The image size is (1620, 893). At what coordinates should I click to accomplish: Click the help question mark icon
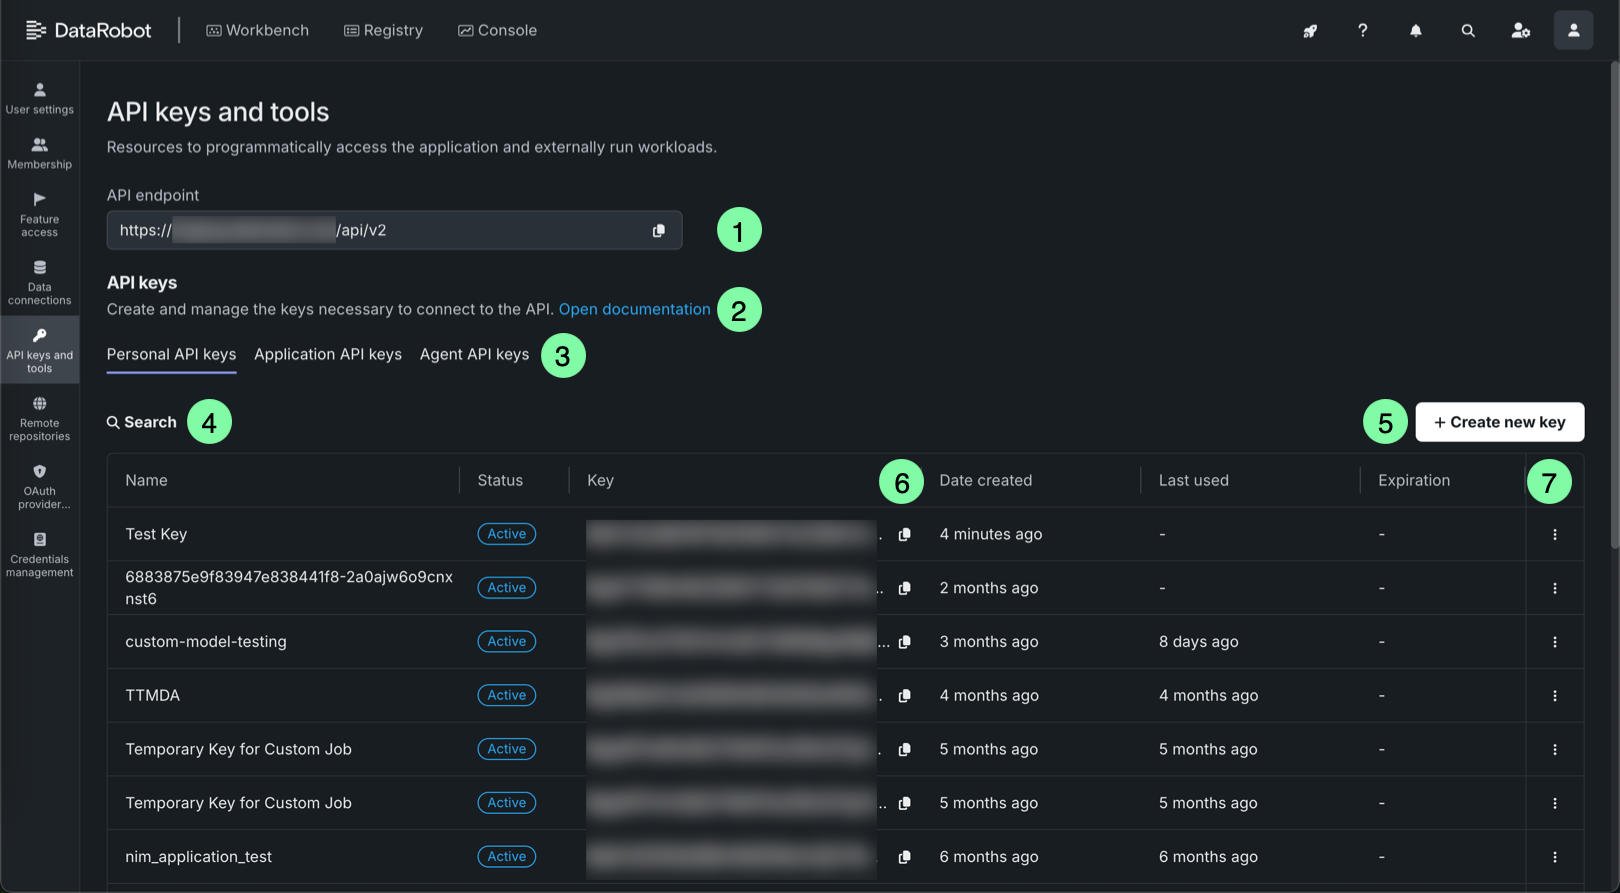(1362, 31)
